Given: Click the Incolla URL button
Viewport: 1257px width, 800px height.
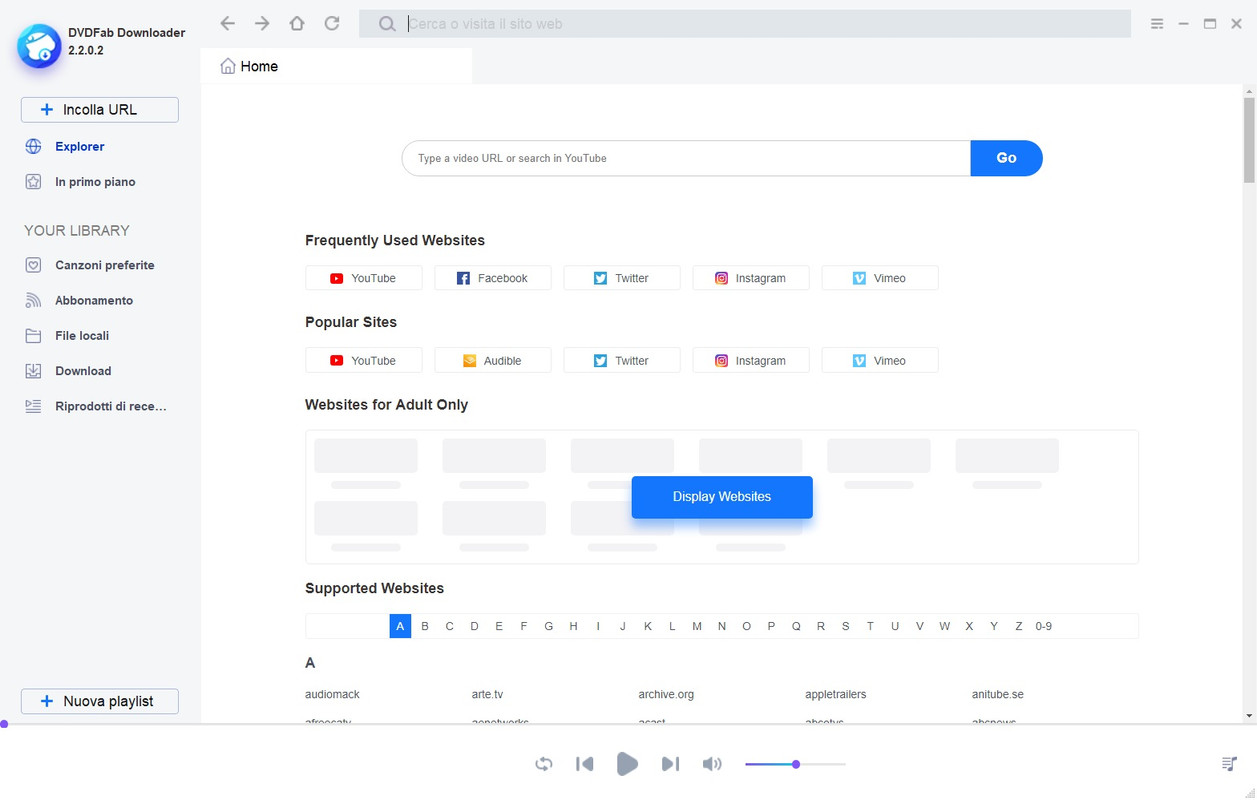Looking at the screenshot, I should coord(100,110).
